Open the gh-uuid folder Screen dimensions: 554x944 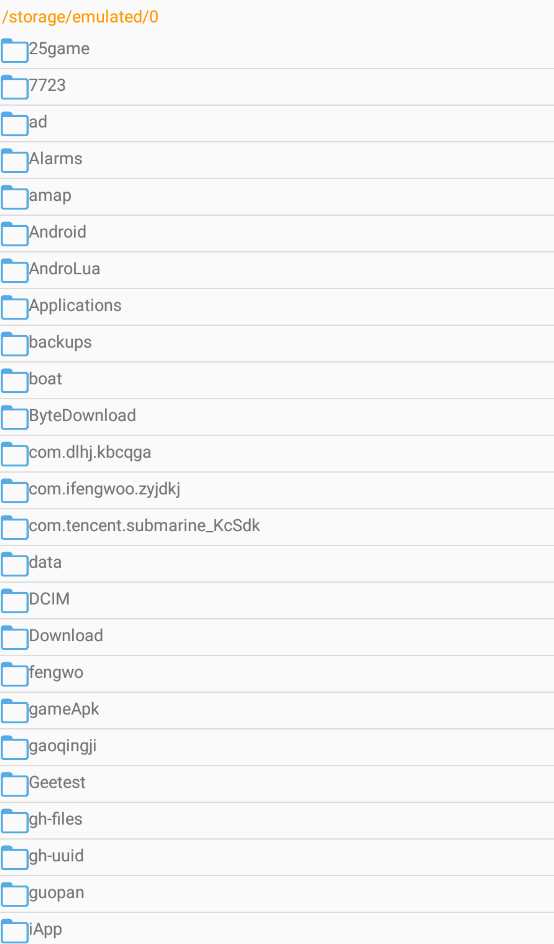click(x=277, y=857)
